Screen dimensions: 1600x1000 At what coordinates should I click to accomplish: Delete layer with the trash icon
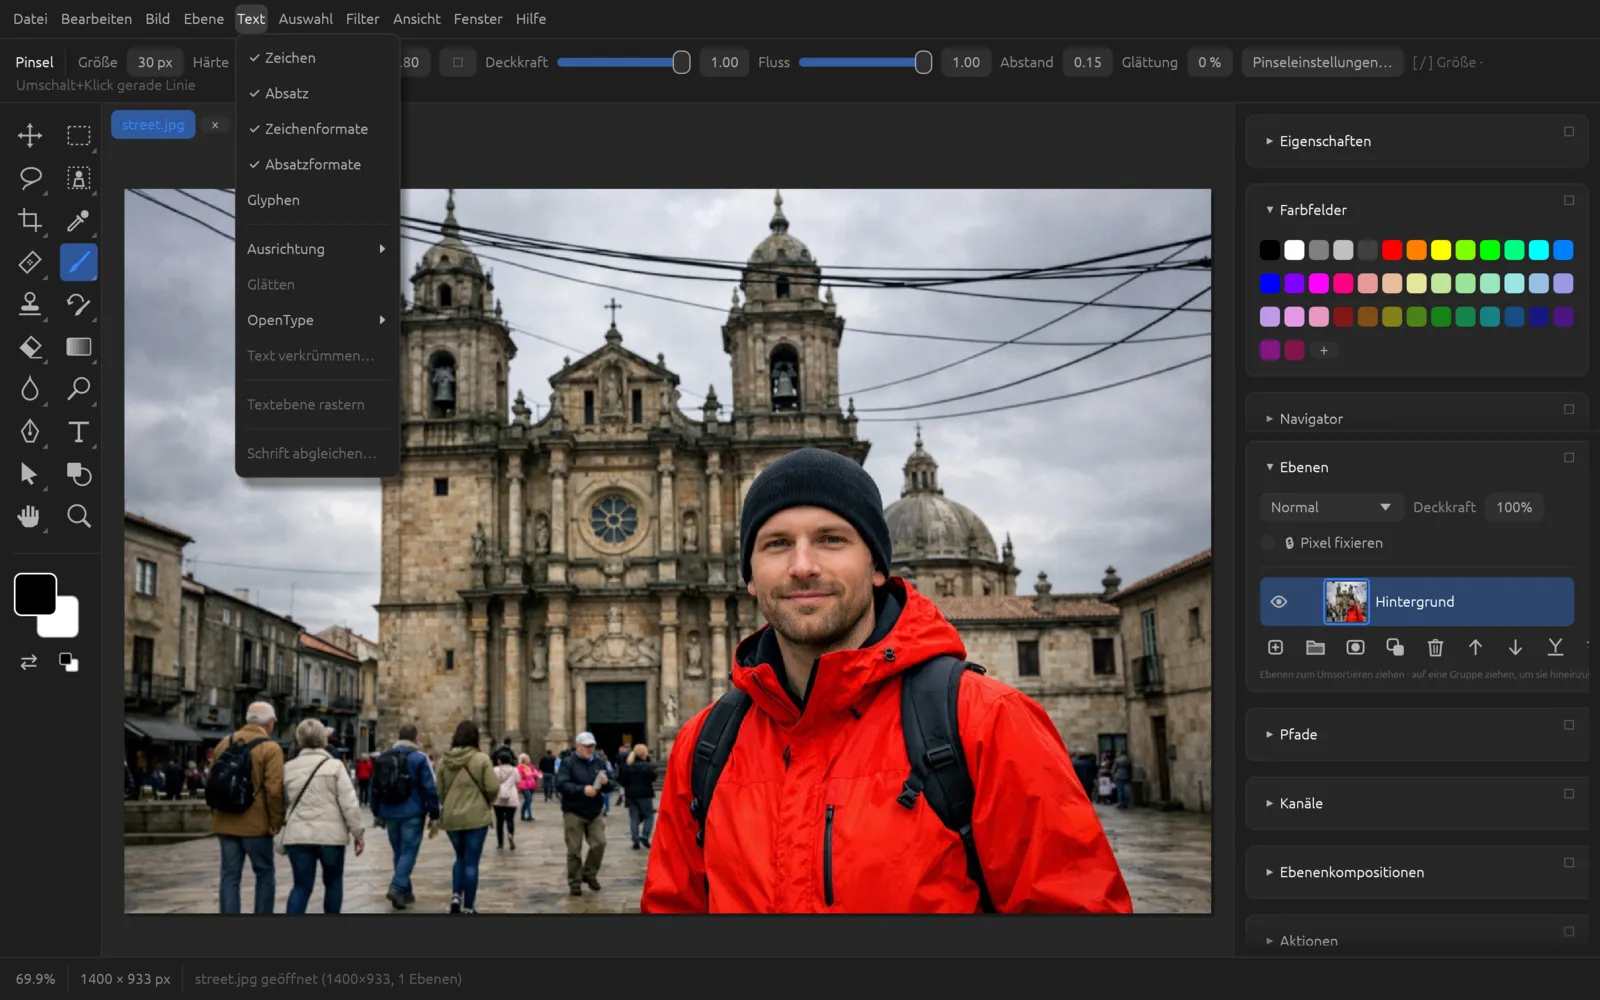pyautogui.click(x=1435, y=648)
